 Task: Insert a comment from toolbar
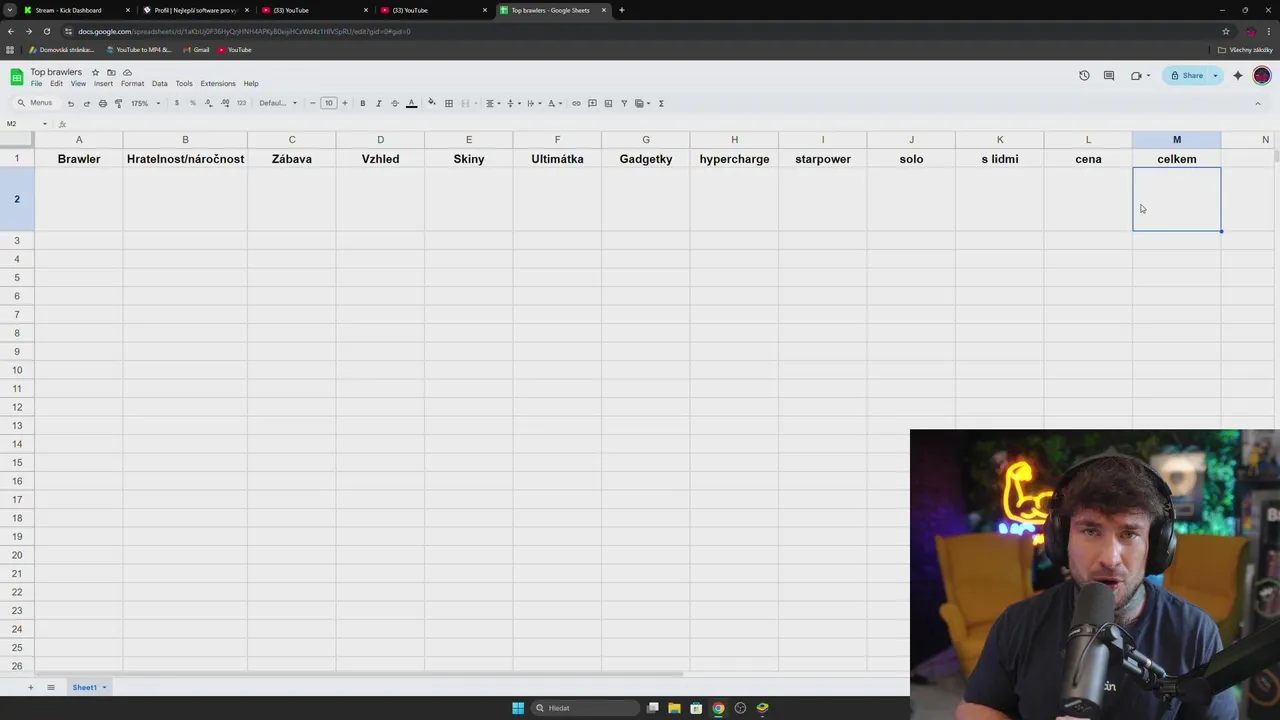pyautogui.click(x=592, y=103)
